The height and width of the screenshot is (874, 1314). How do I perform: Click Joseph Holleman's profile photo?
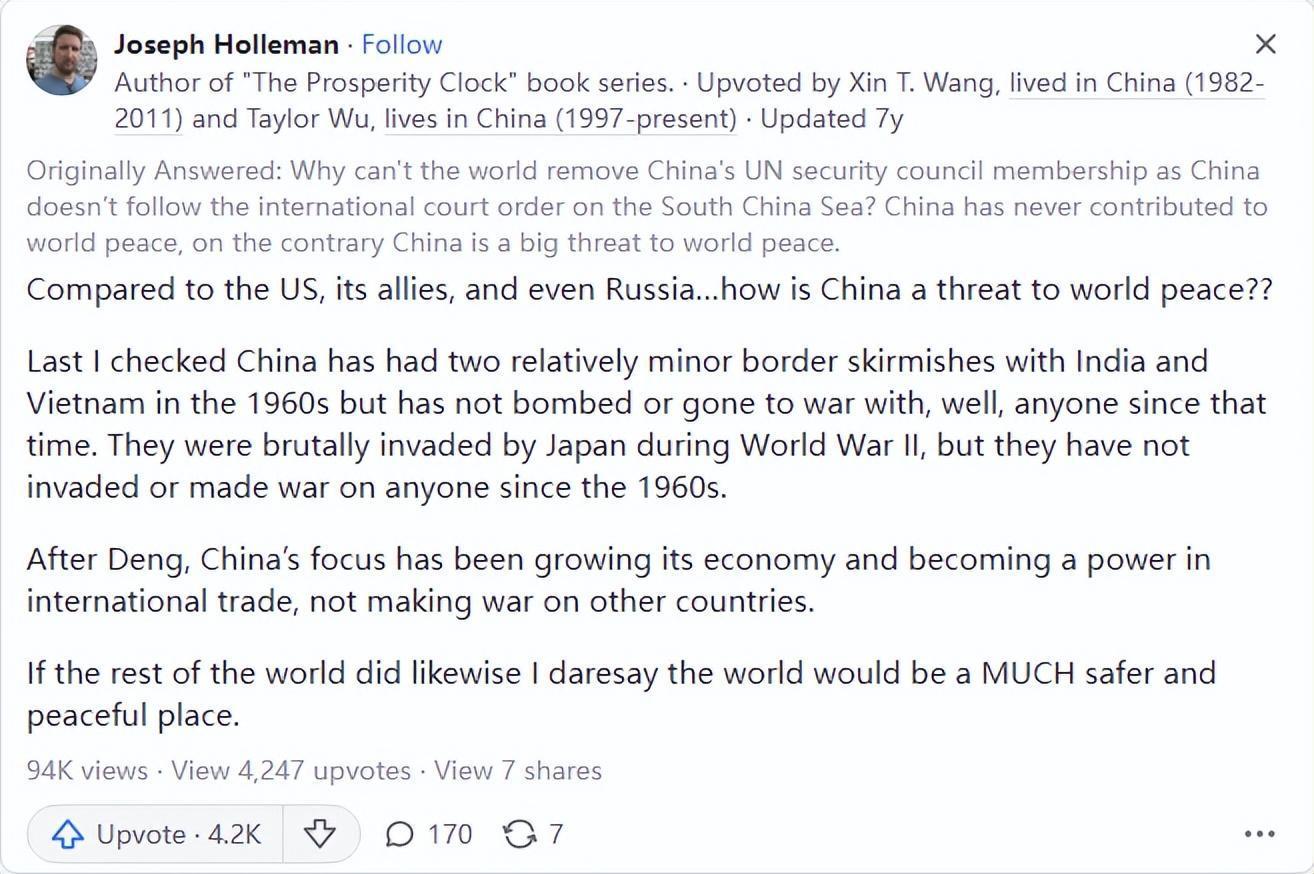click(62, 60)
